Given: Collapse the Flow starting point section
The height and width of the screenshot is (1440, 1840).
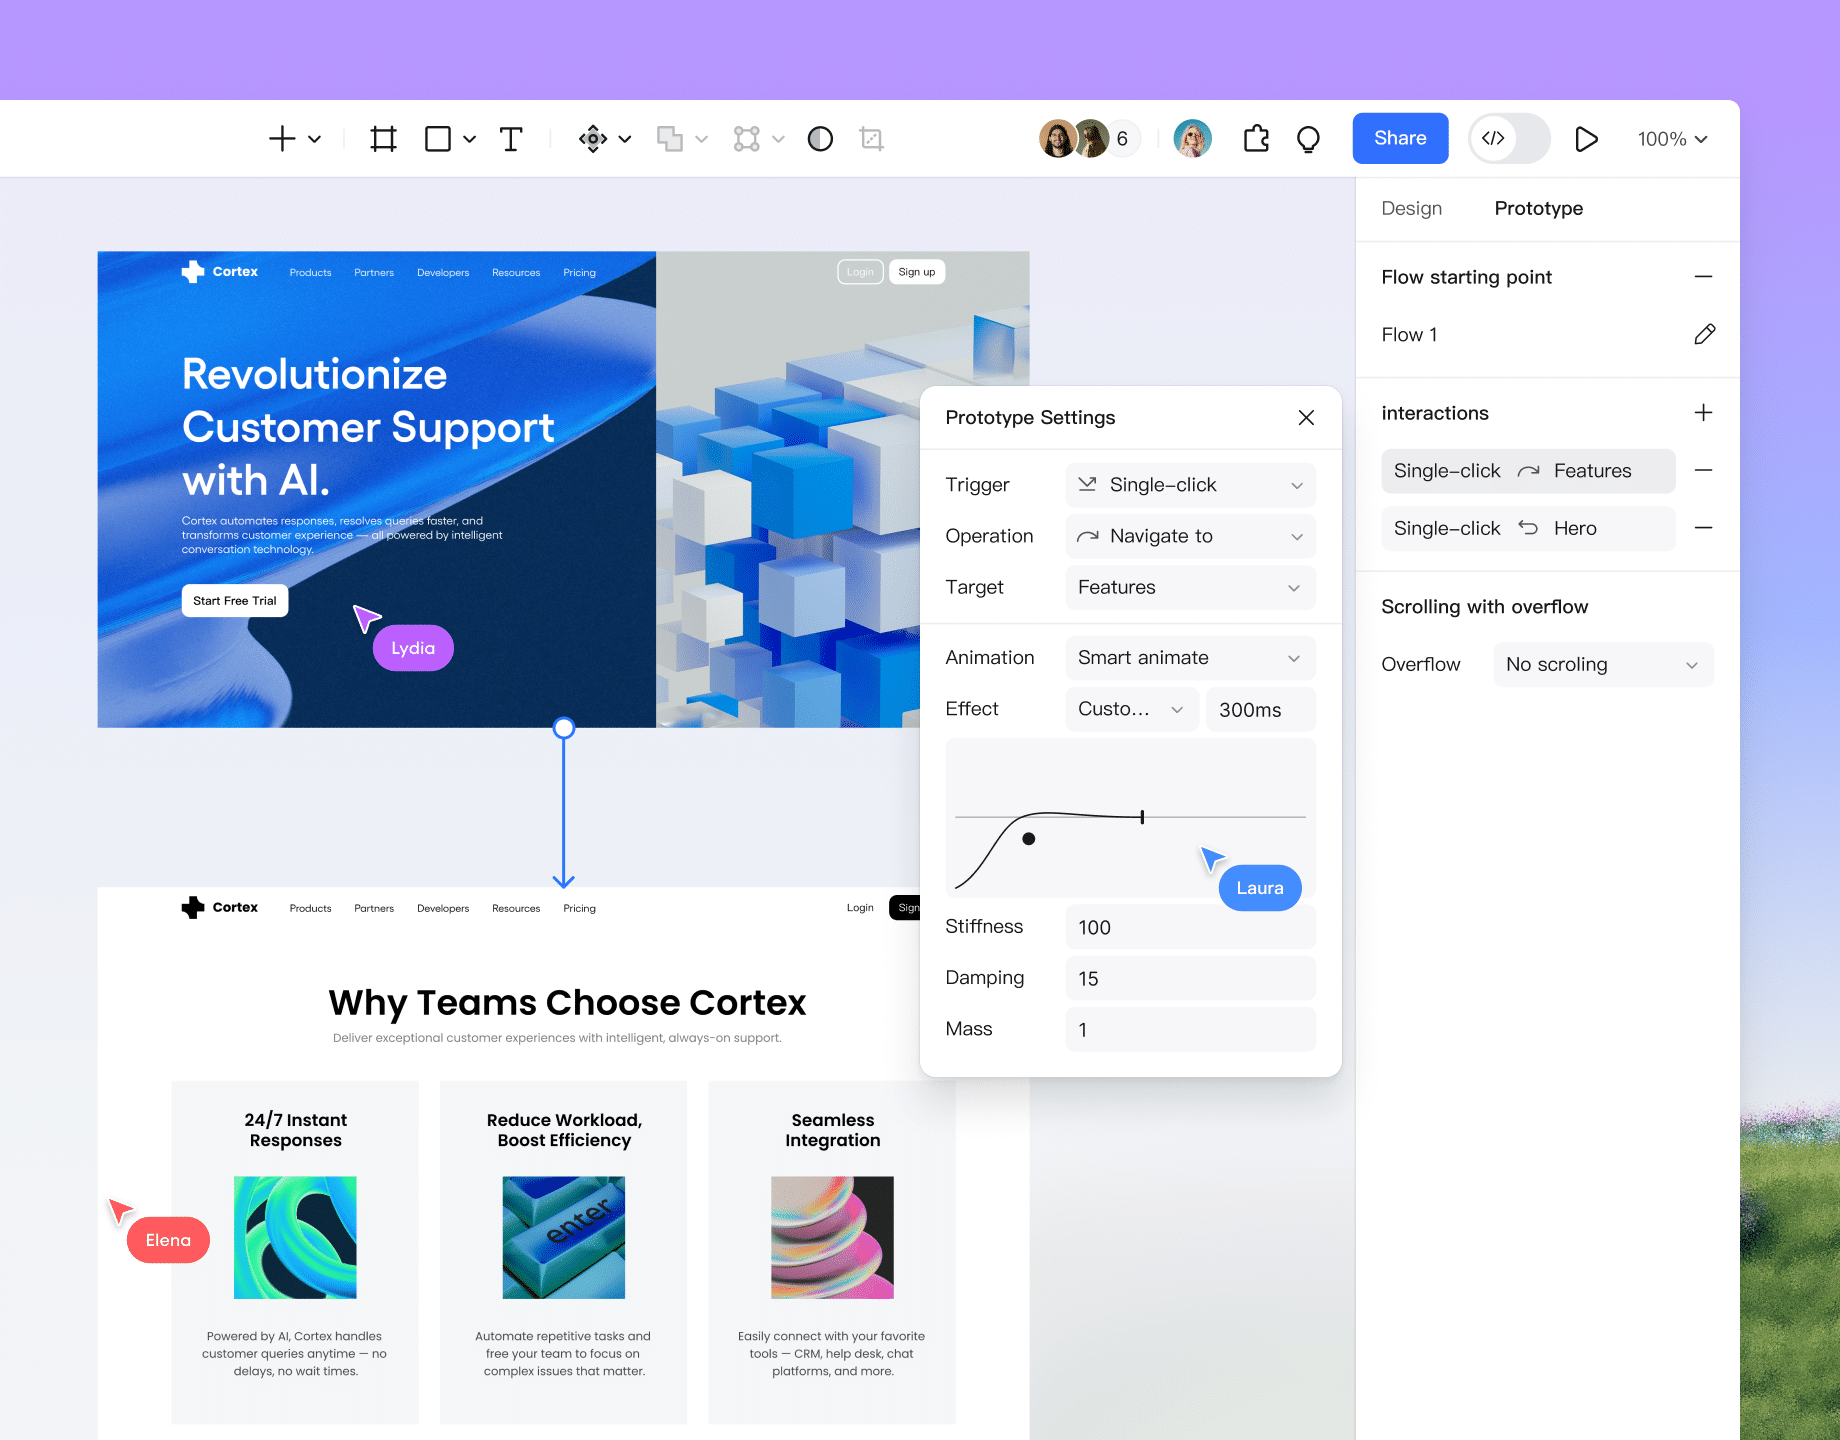Looking at the screenshot, I should coord(1704,277).
